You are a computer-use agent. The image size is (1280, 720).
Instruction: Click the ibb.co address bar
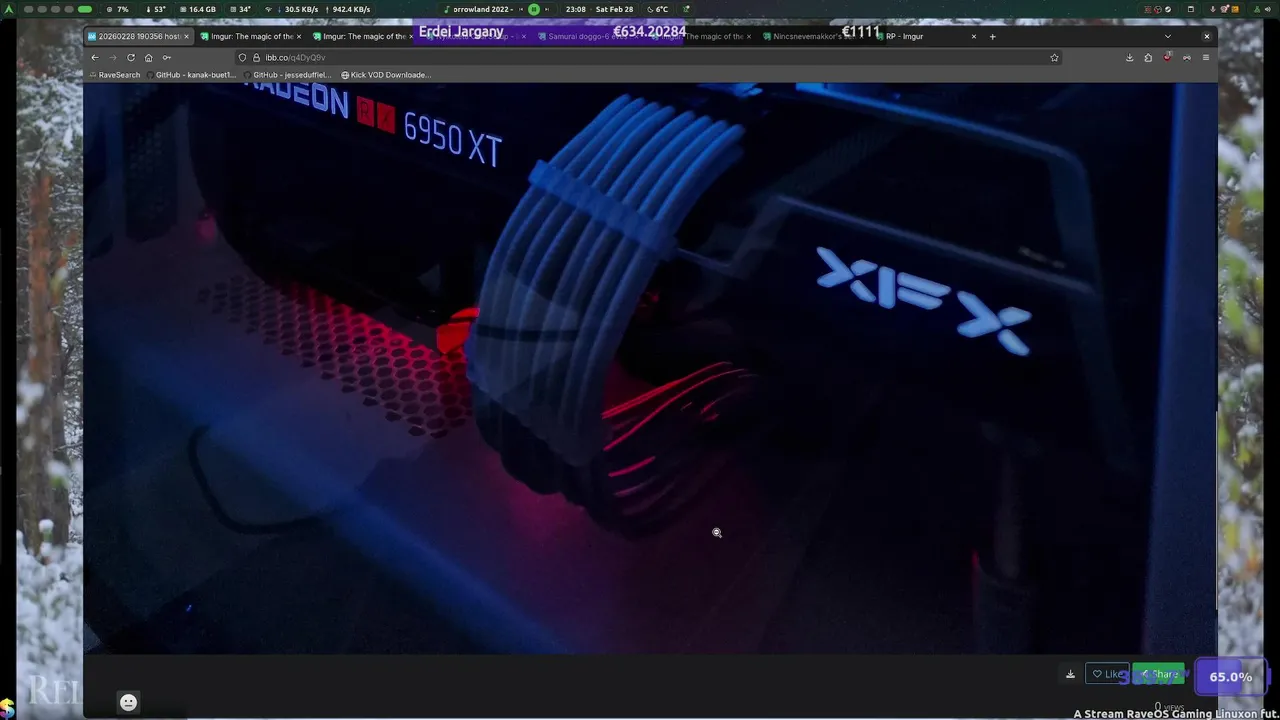point(650,58)
